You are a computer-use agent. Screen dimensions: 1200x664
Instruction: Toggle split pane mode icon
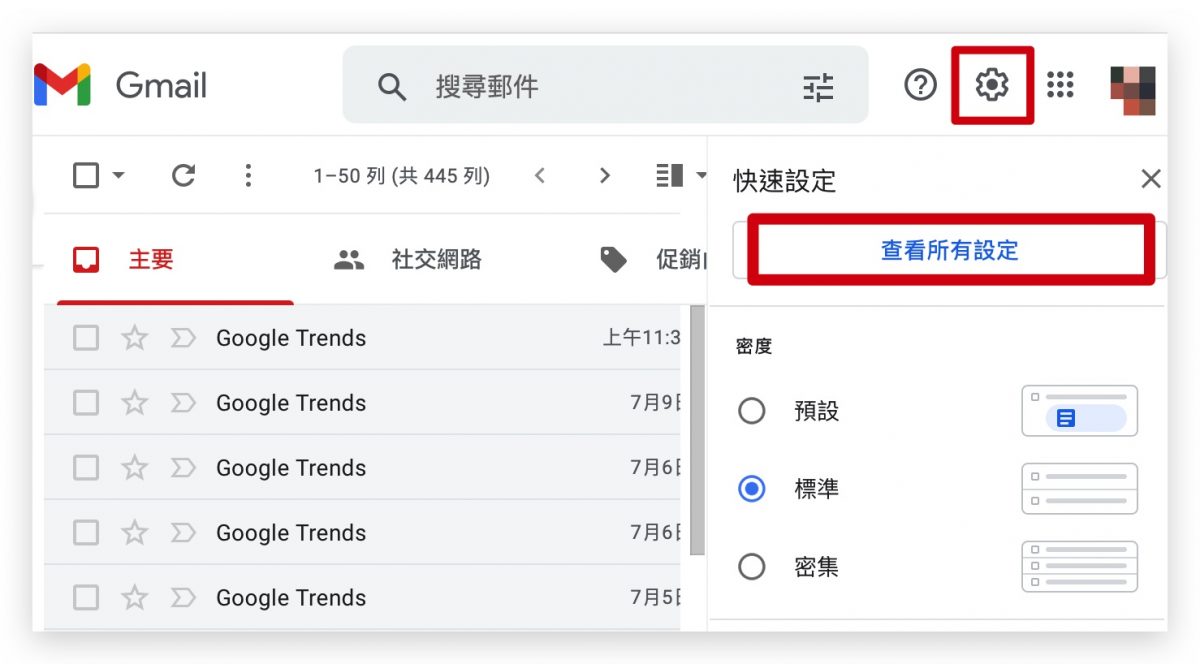click(x=669, y=176)
